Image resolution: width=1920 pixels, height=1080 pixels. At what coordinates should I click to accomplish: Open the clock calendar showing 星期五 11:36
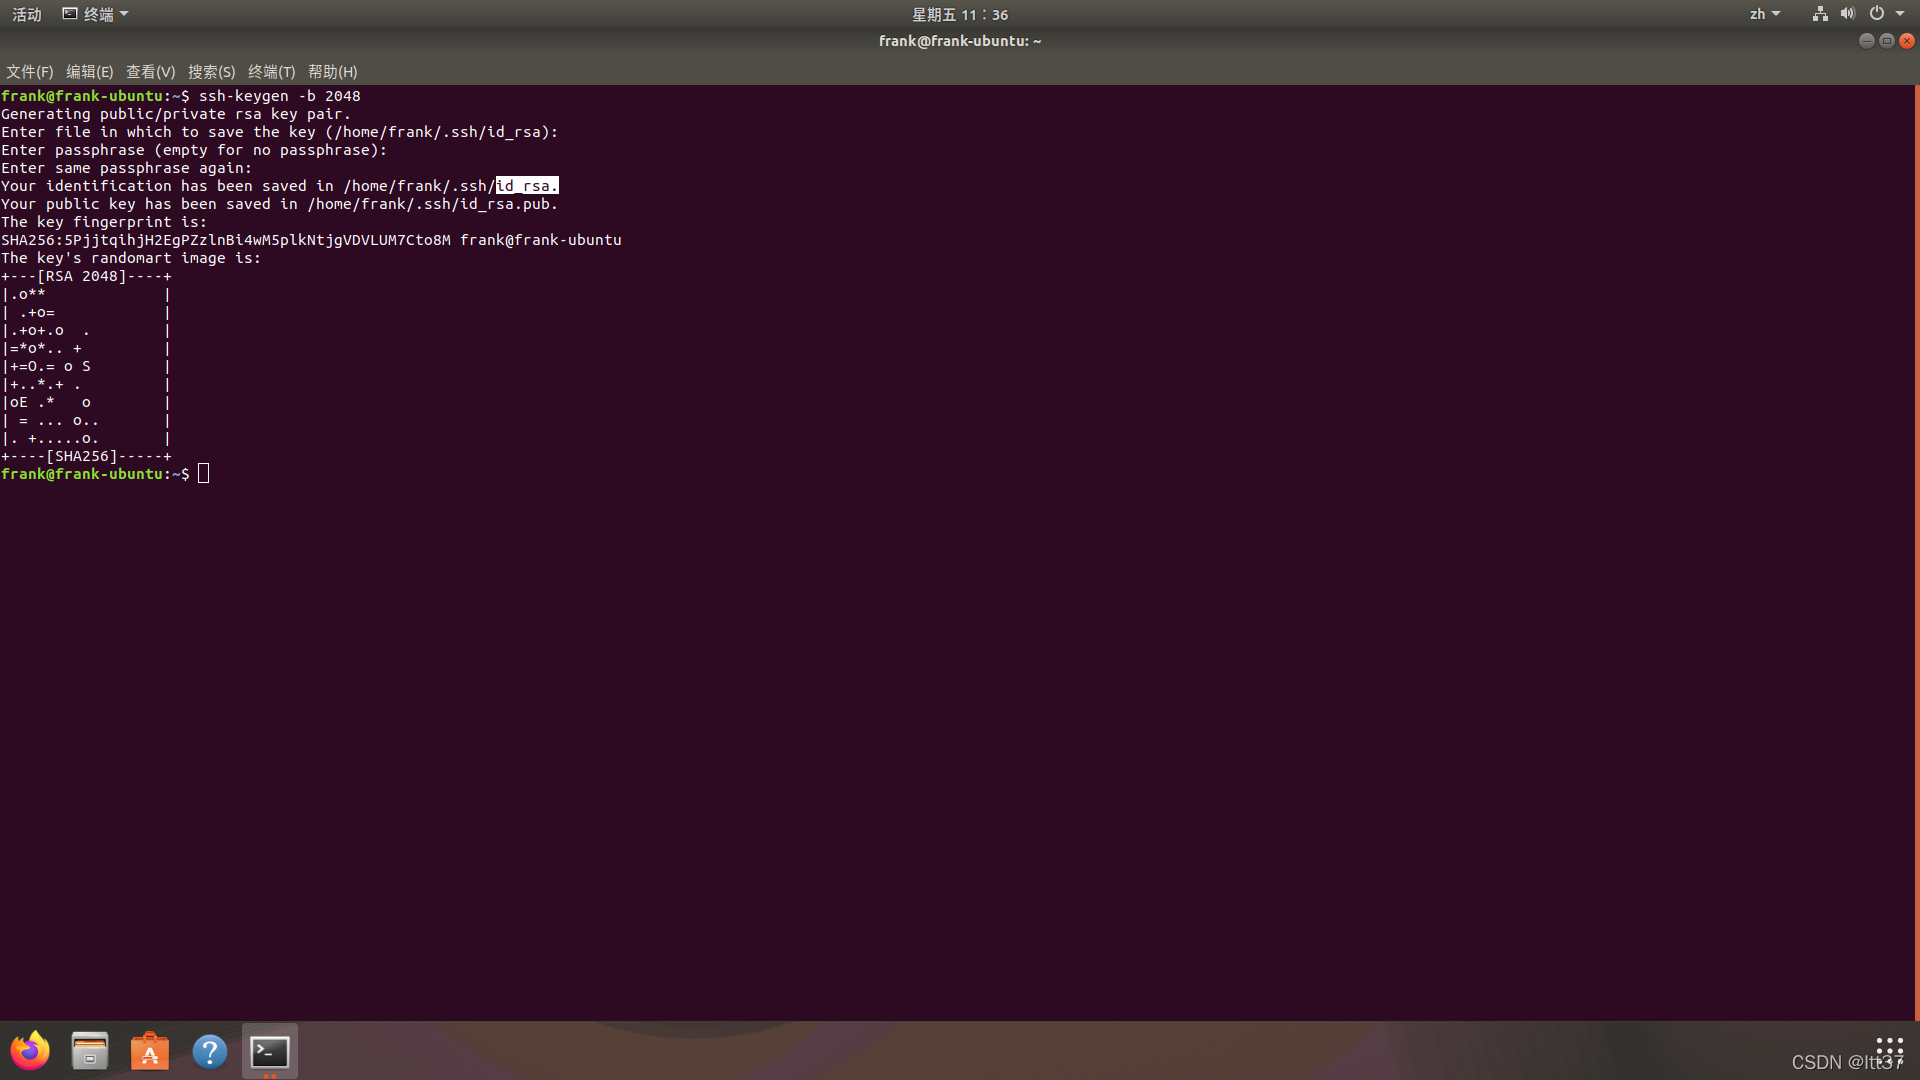(x=959, y=14)
